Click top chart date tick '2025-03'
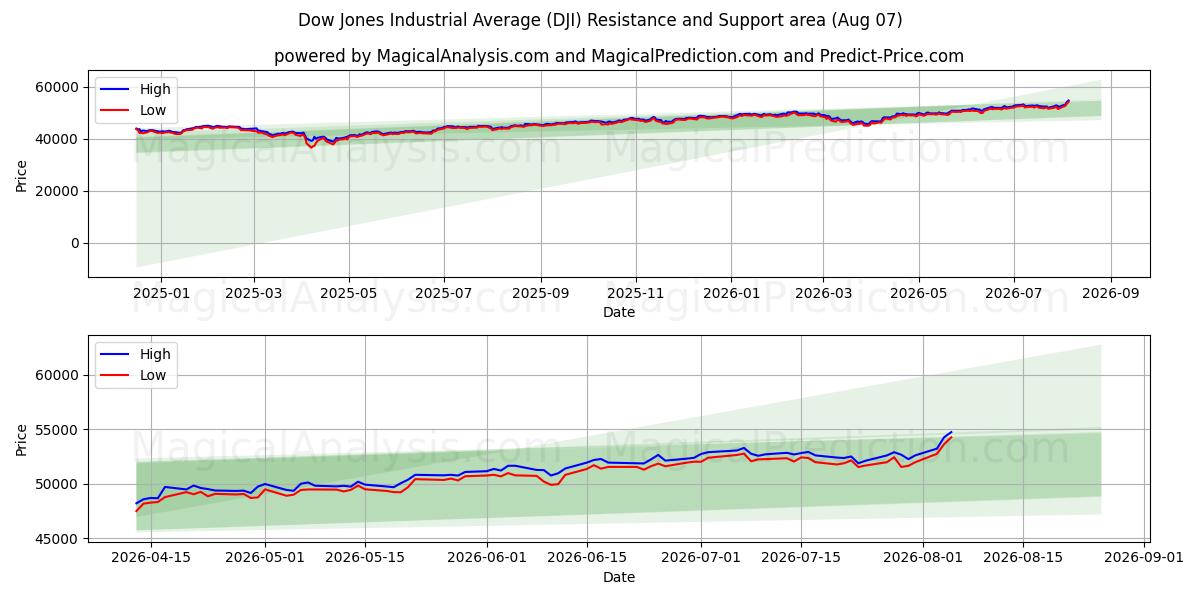Screen dimensions: 1200x600 [254, 294]
